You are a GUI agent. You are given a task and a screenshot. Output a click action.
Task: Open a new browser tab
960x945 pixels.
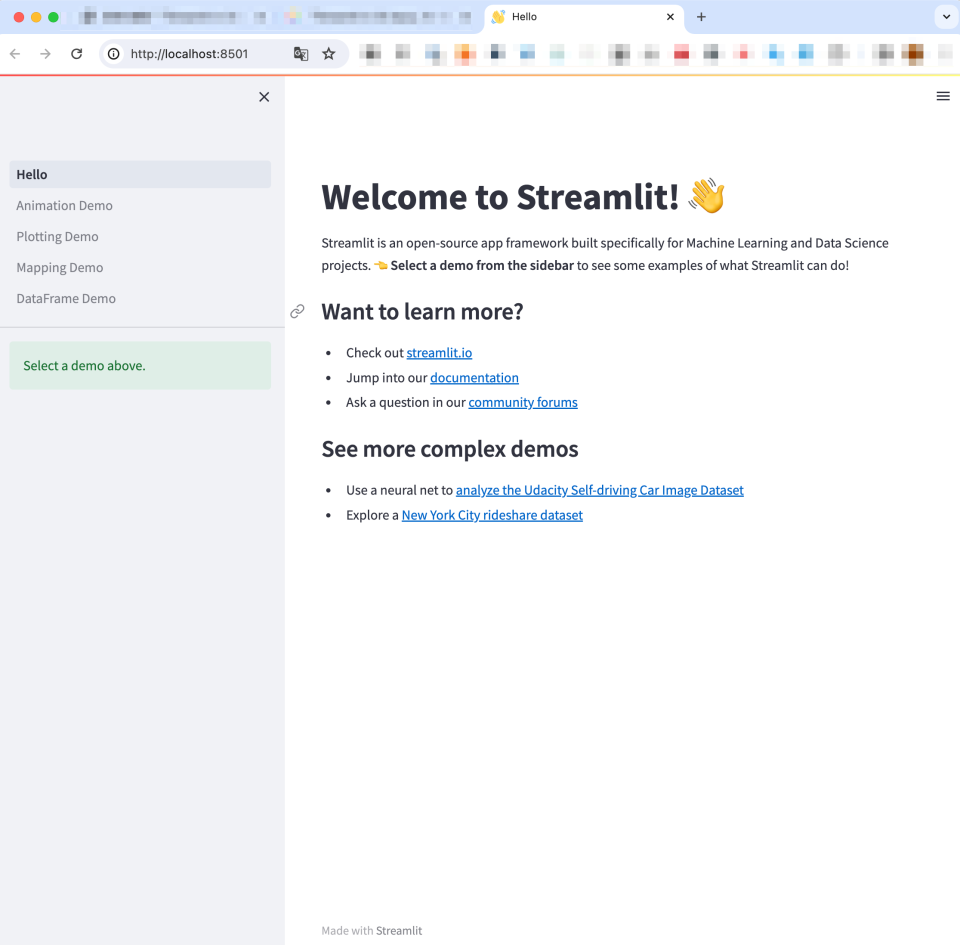click(x=700, y=16)
